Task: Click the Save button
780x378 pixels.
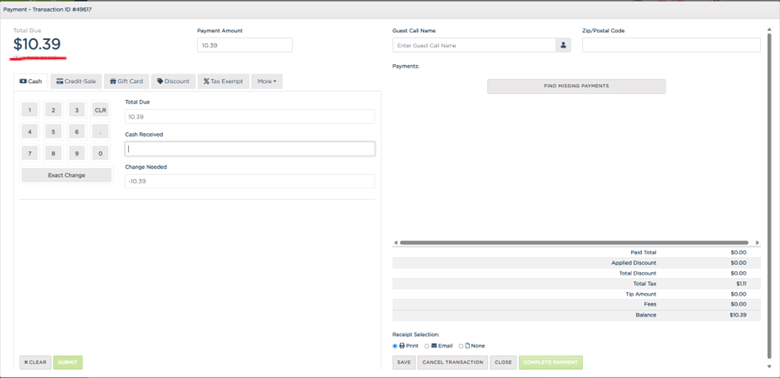Action: pos(404,362)
